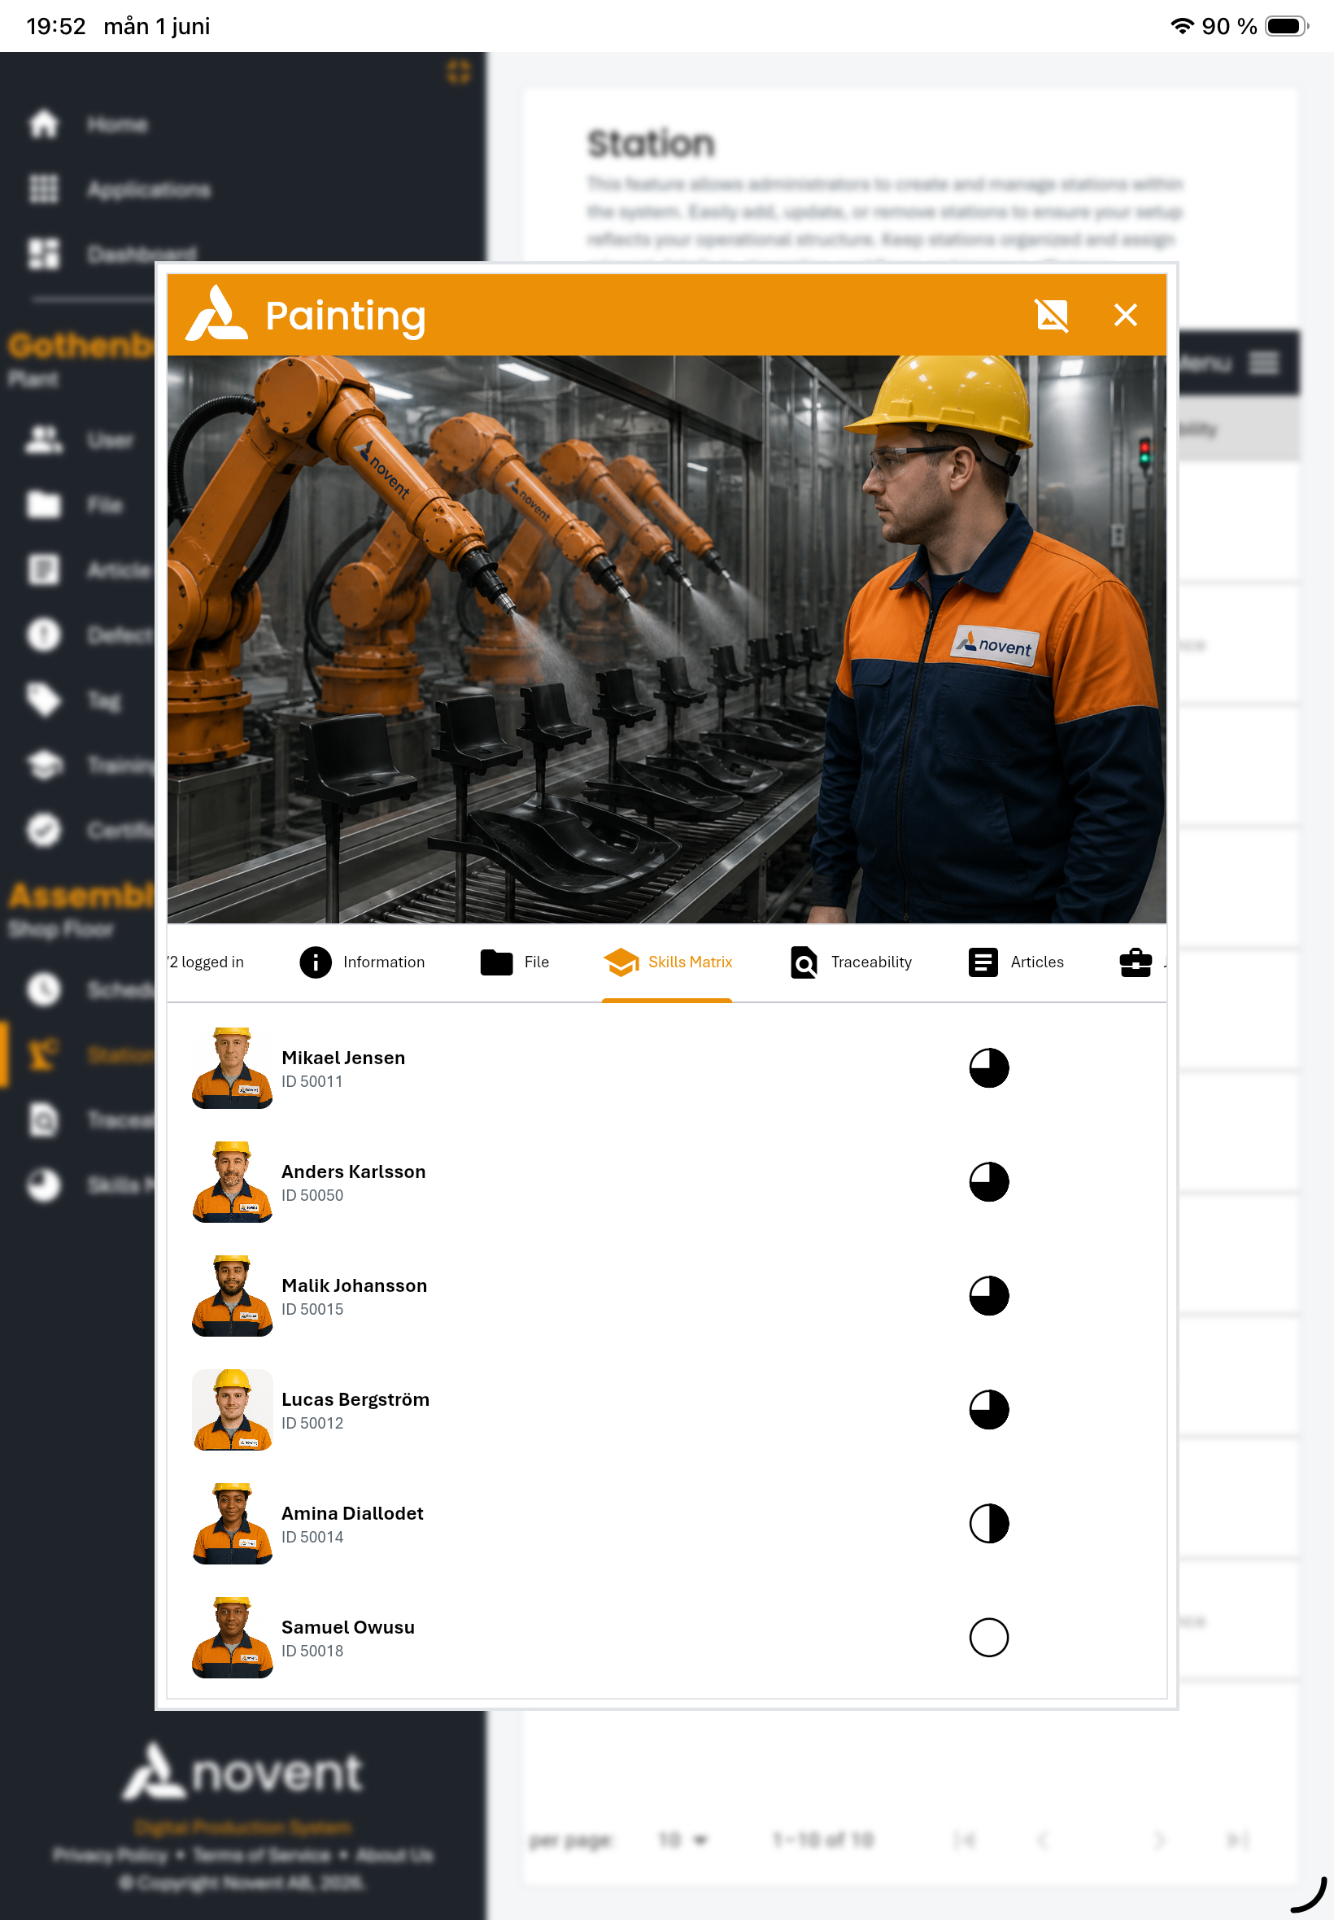Screen dimensions: 1334x1920
Task: Click Defect alert icon in background sidebar
Action: coord(44,635)
